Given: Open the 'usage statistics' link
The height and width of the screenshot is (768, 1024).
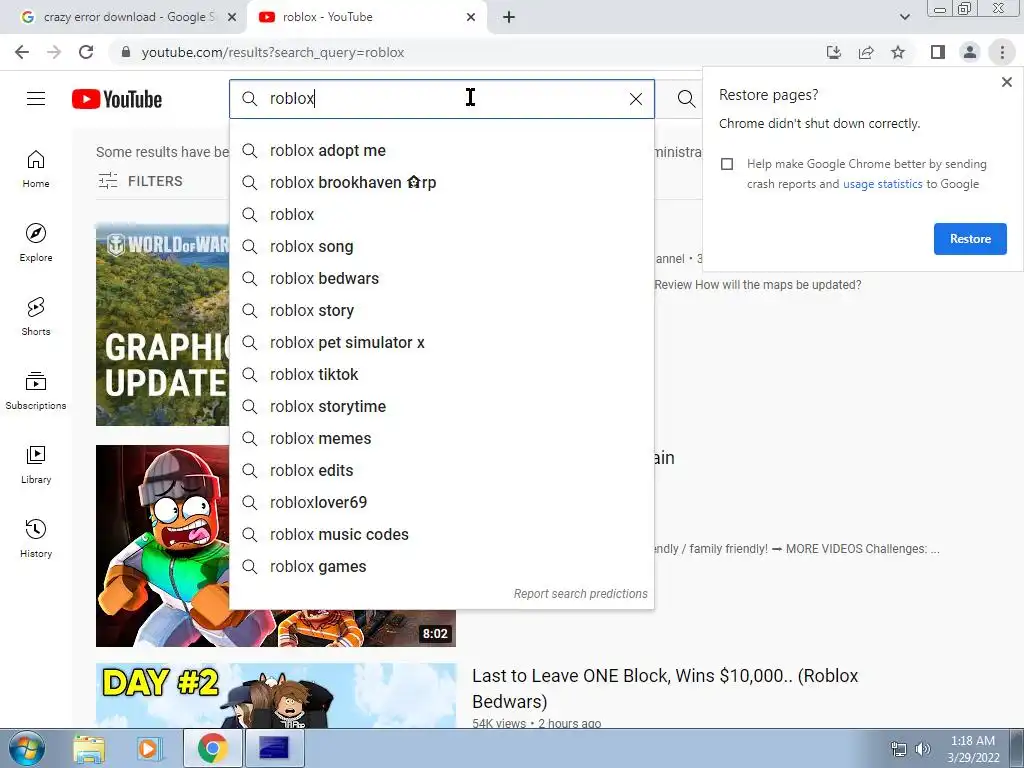Looking at the screenshot, I should (x=882, y=184).
